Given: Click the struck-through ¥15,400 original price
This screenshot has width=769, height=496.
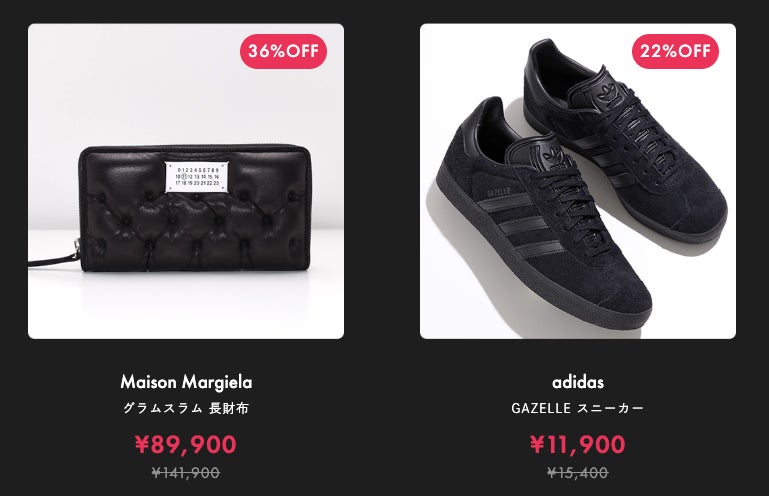Looking at the screenshot, I should click(578, 472).
